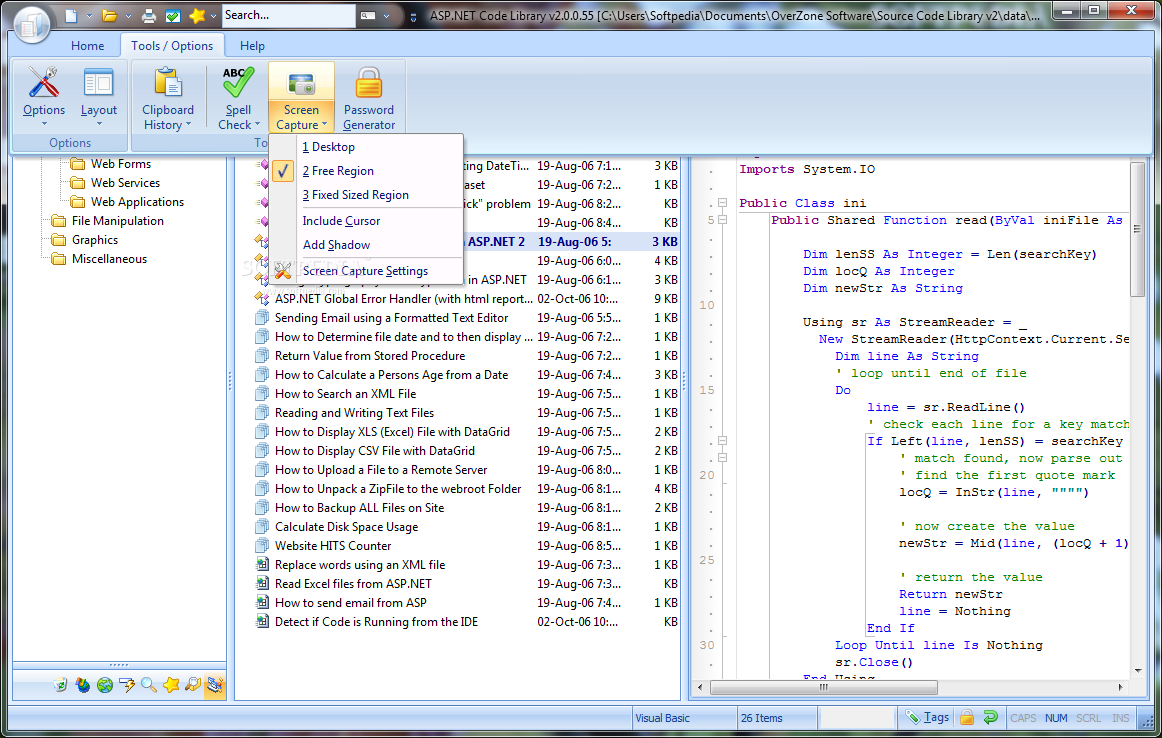This screenshot has height=738, width=1162.
Task: Click the padlock icon in the status bar
Action: coord(967,717)
